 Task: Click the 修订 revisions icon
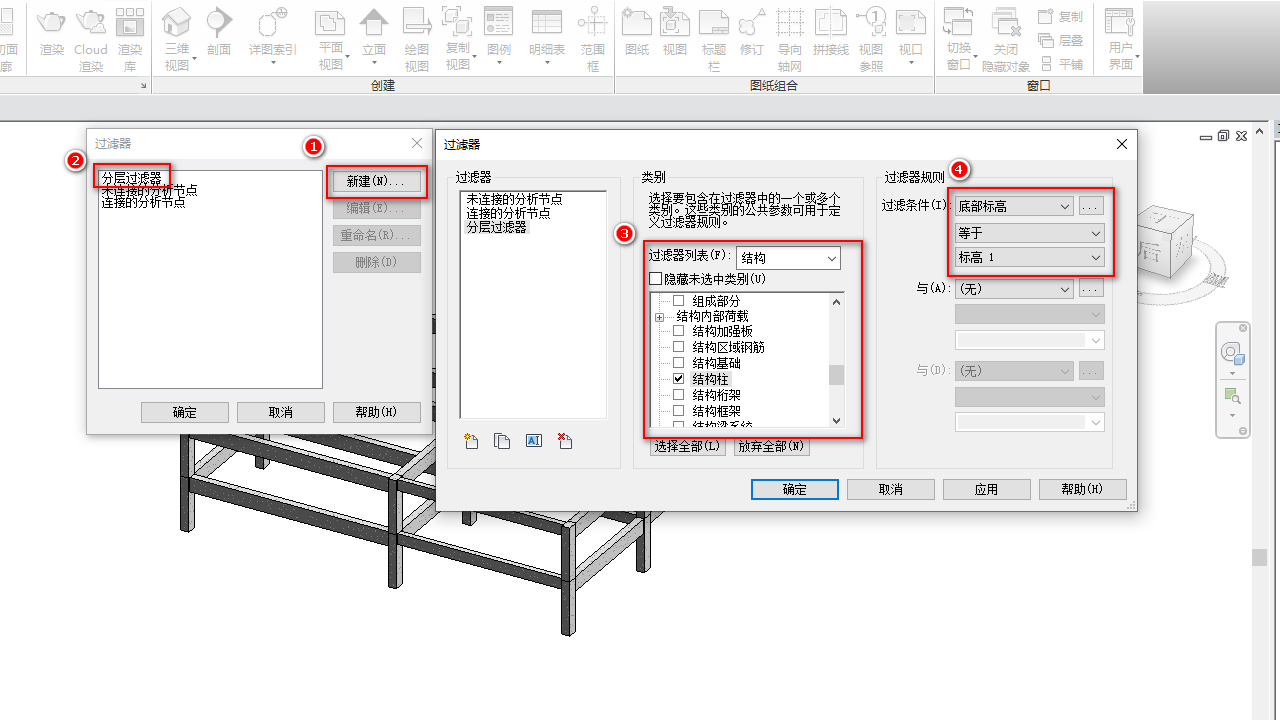[x=751, y=21]
